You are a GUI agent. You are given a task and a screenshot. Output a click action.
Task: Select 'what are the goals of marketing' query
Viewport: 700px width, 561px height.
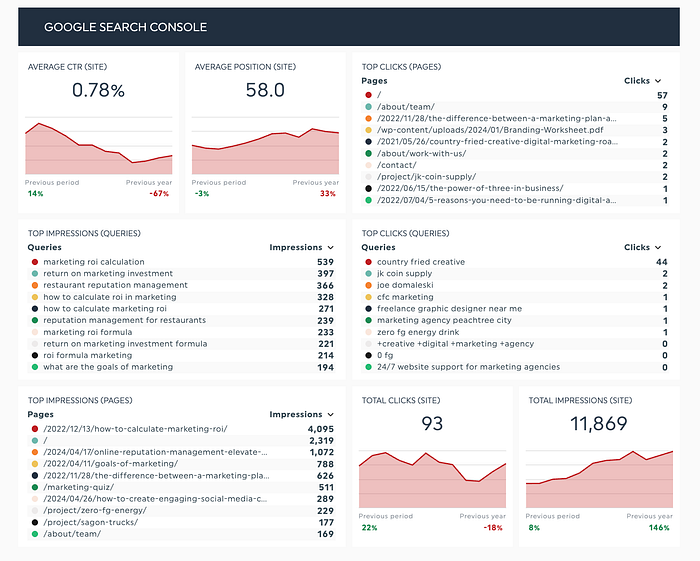[x=182, y=367]
